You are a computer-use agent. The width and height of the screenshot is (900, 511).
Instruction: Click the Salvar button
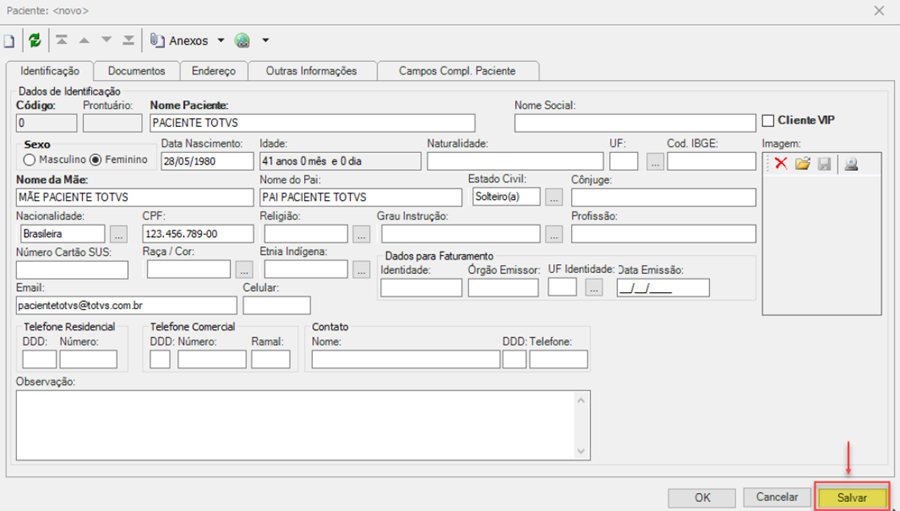(x=852, y=497)
